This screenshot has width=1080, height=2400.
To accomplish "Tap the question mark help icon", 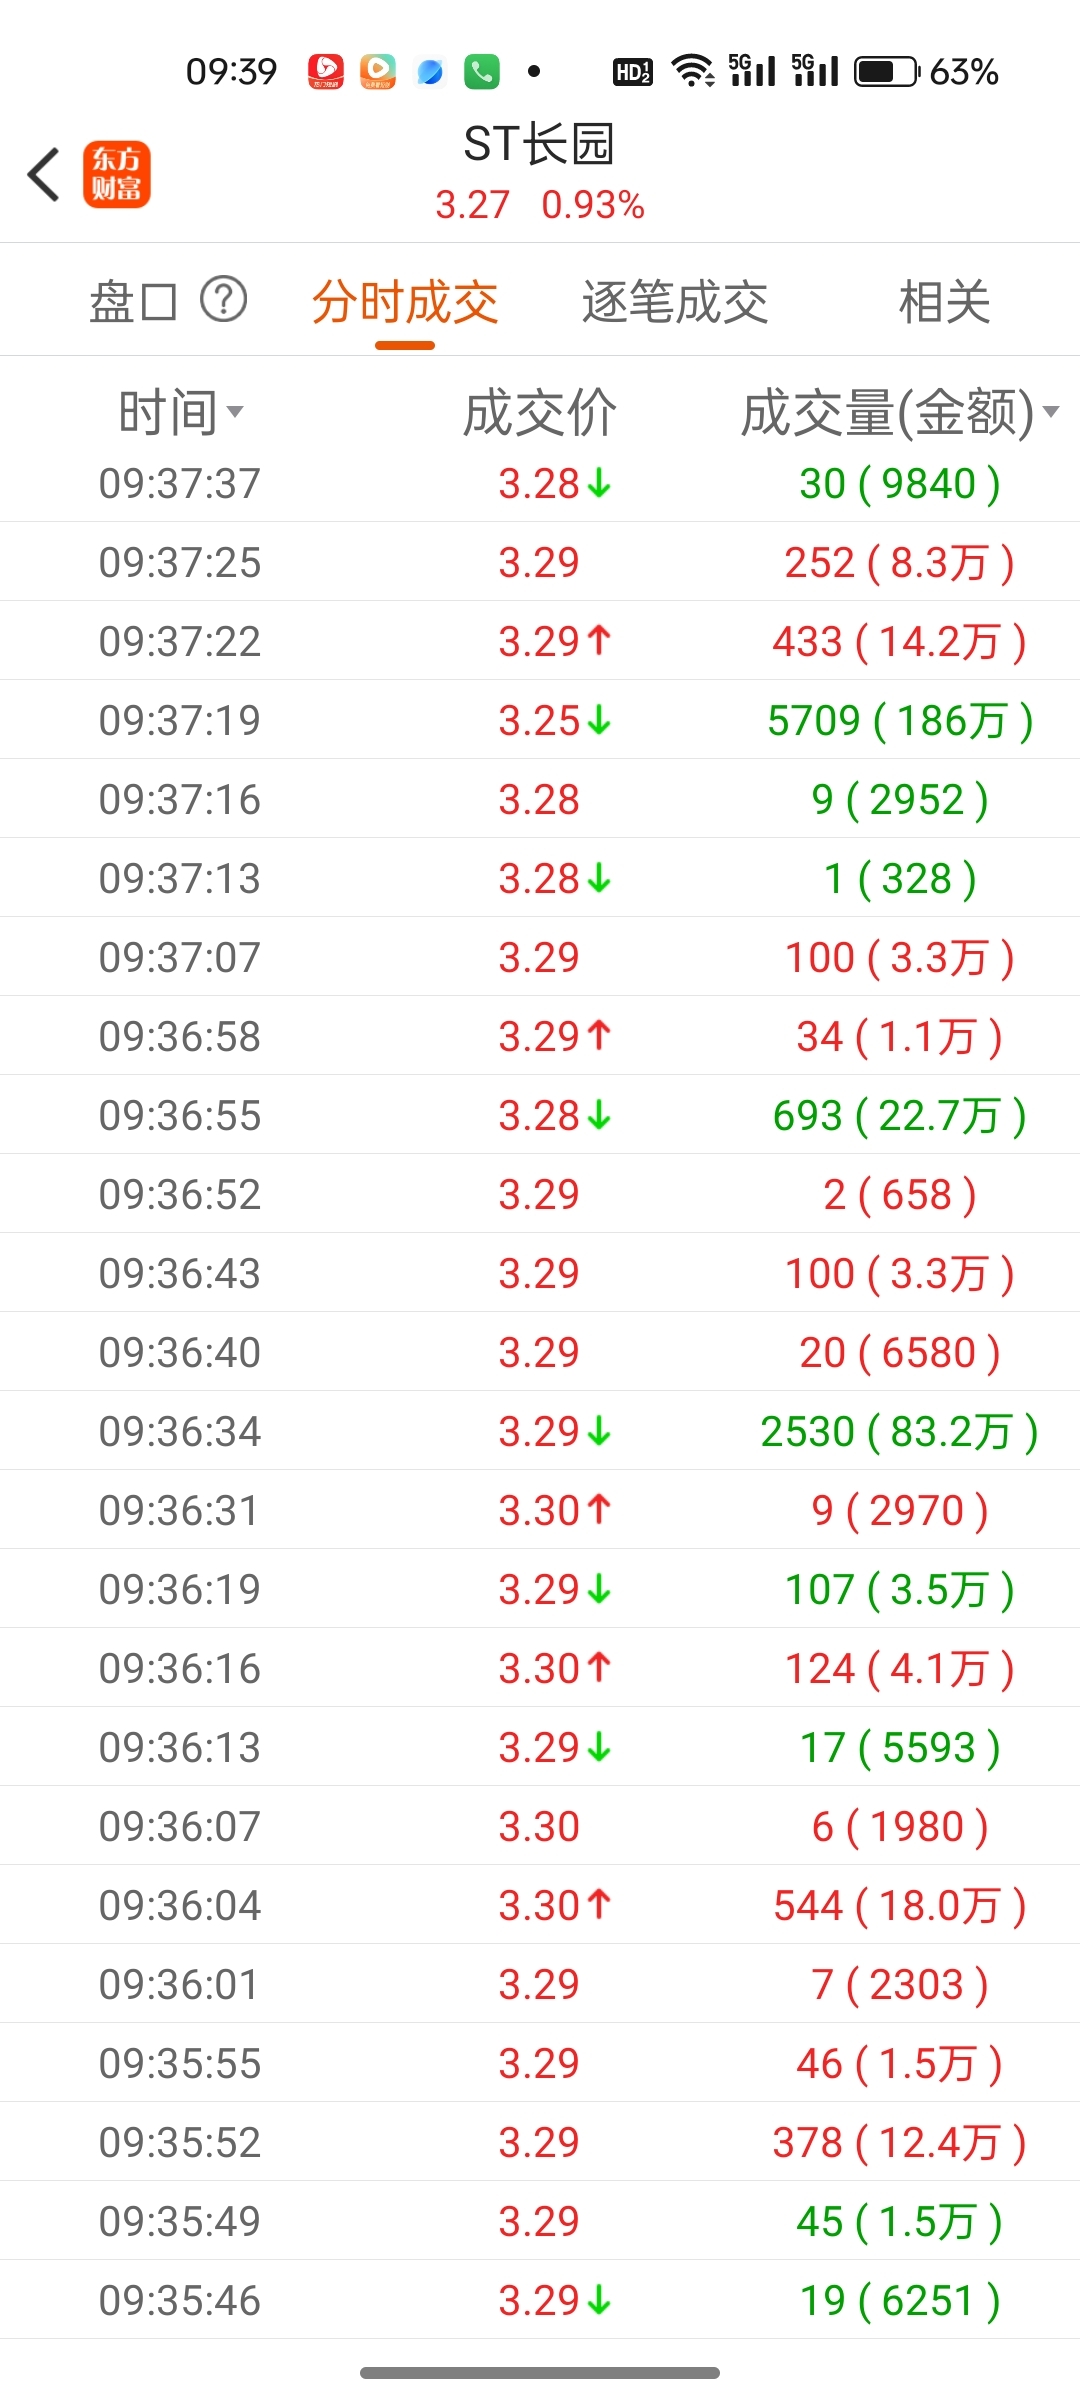I will 223,299.
